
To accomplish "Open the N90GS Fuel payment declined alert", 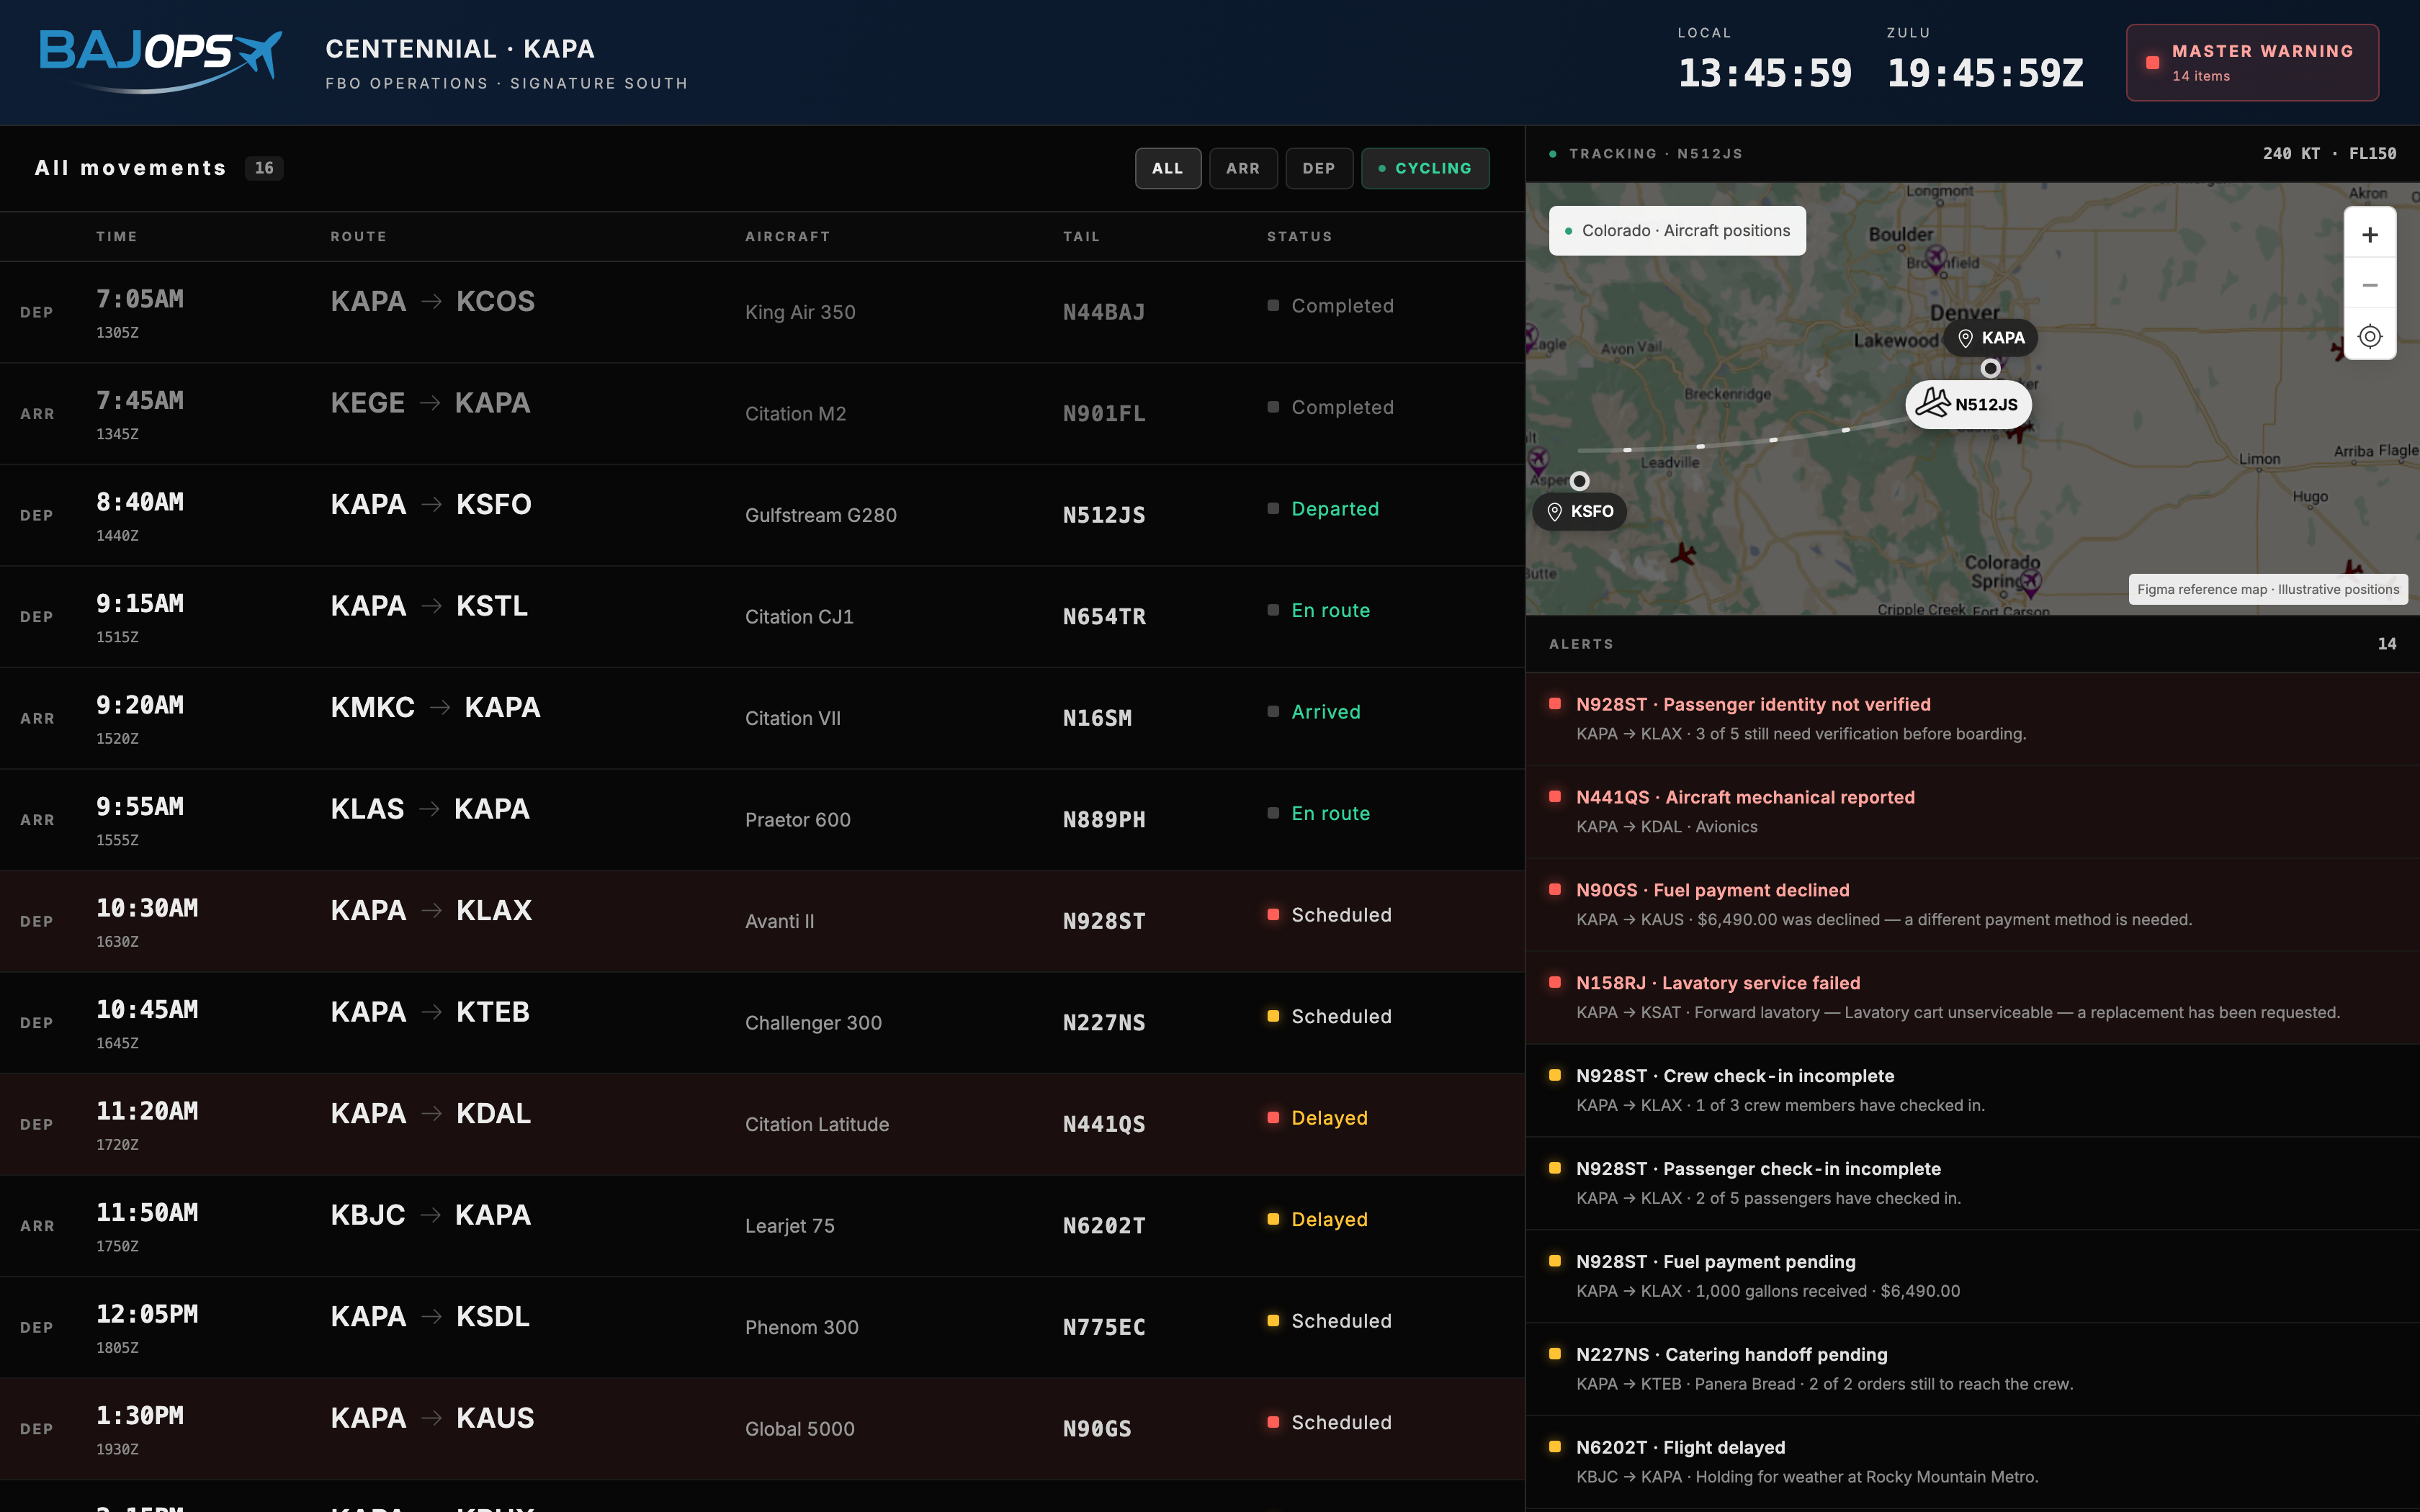I will click(1972, 905).
